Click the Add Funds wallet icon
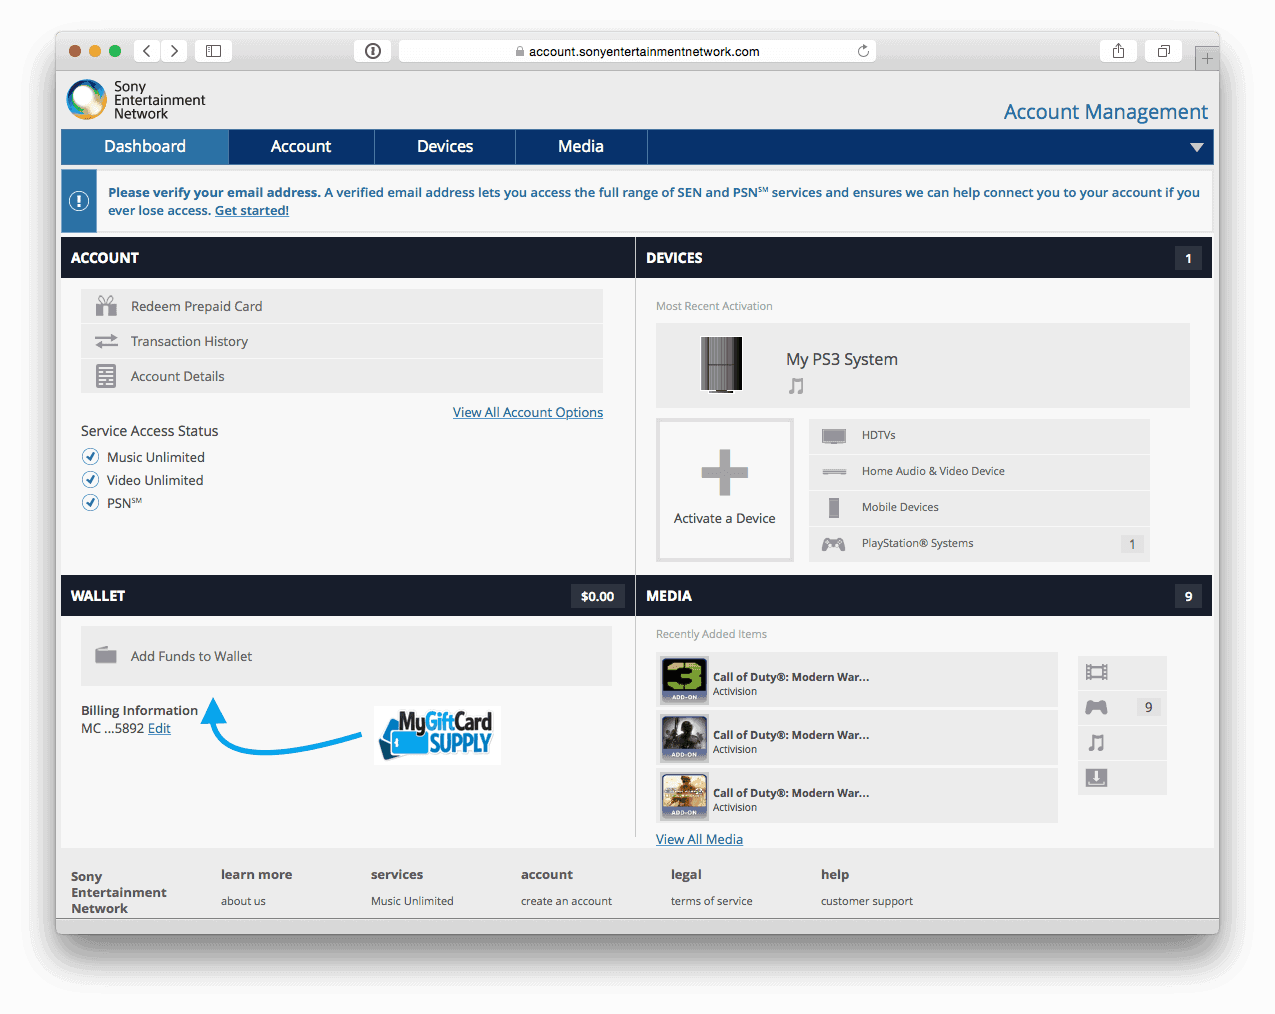 tap(106, 655)
